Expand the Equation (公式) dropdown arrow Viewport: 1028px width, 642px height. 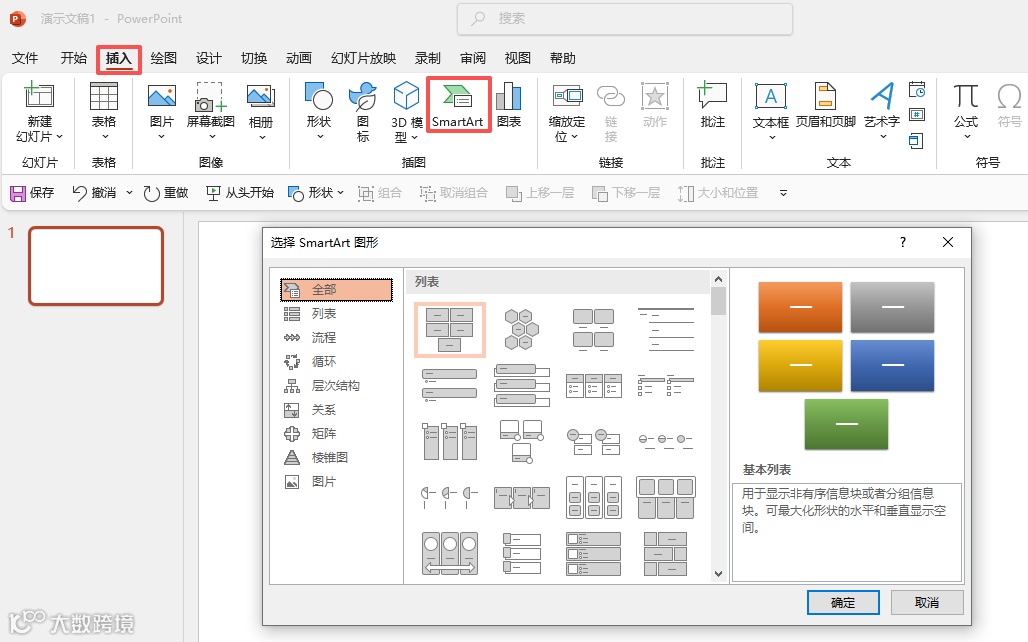pos(967,137)
